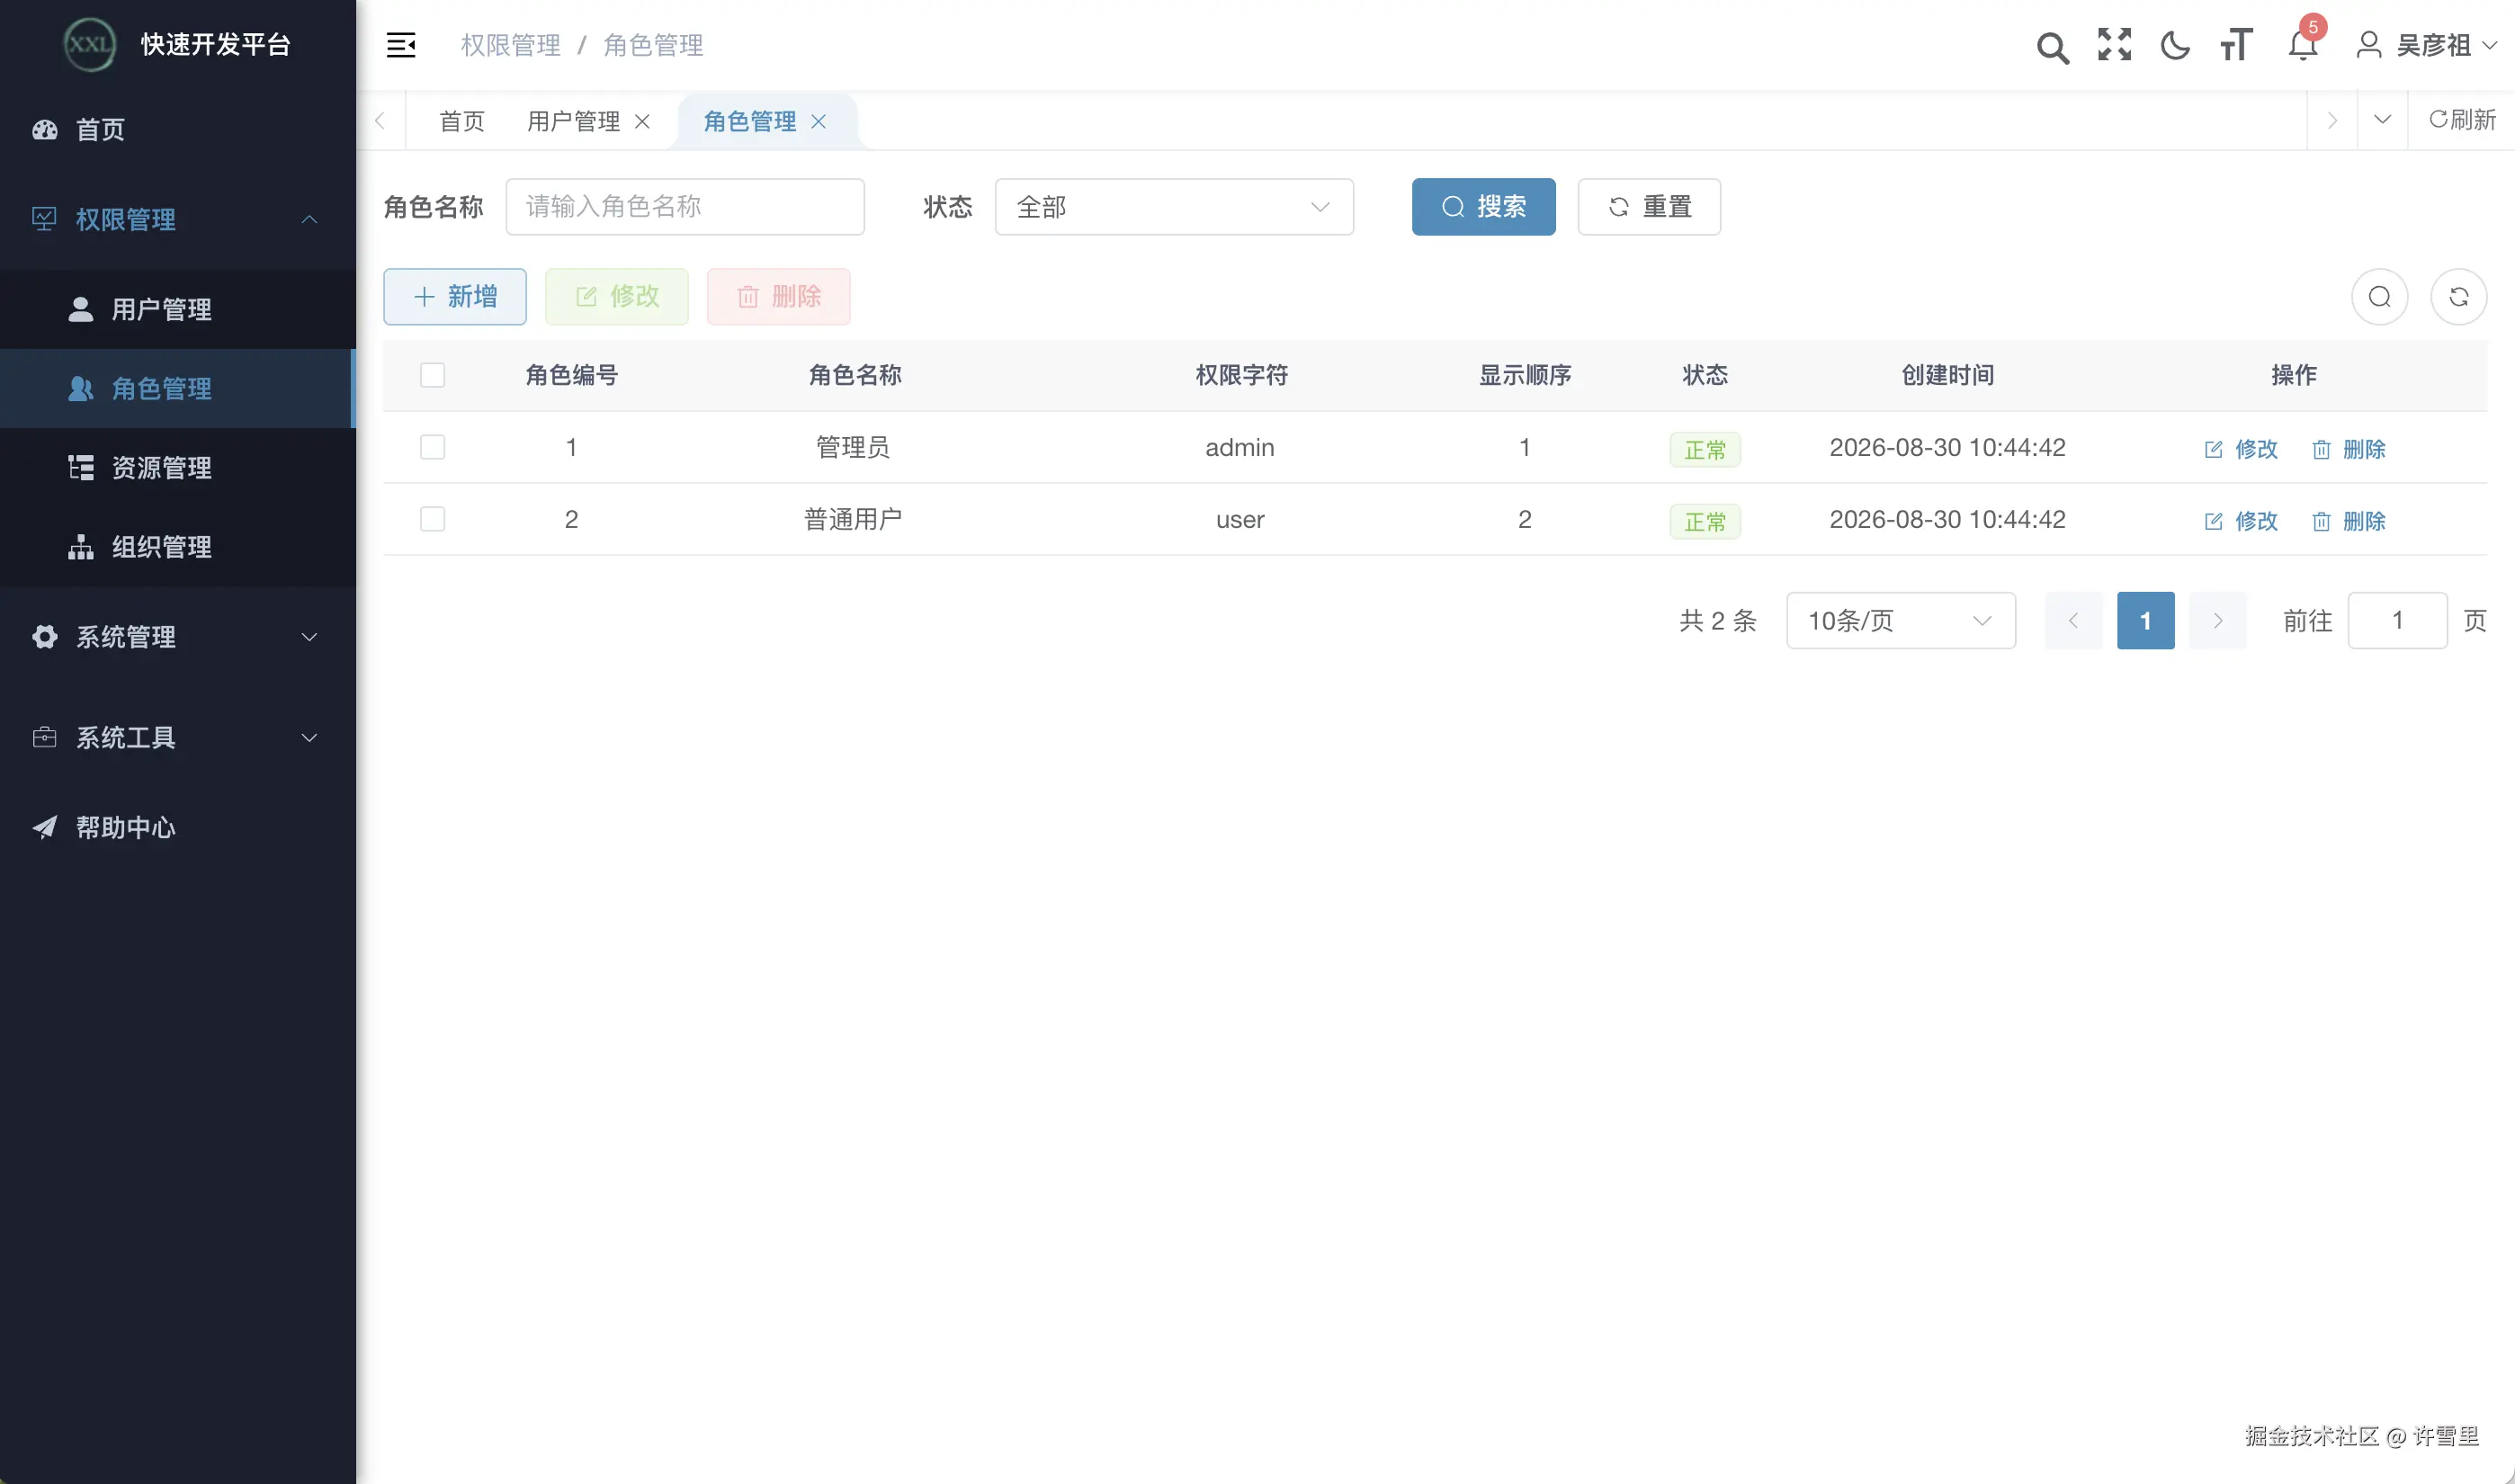The image size is (2515, 1484).
Task: Switch to the 首页 tab
Action: click(462, 121)
